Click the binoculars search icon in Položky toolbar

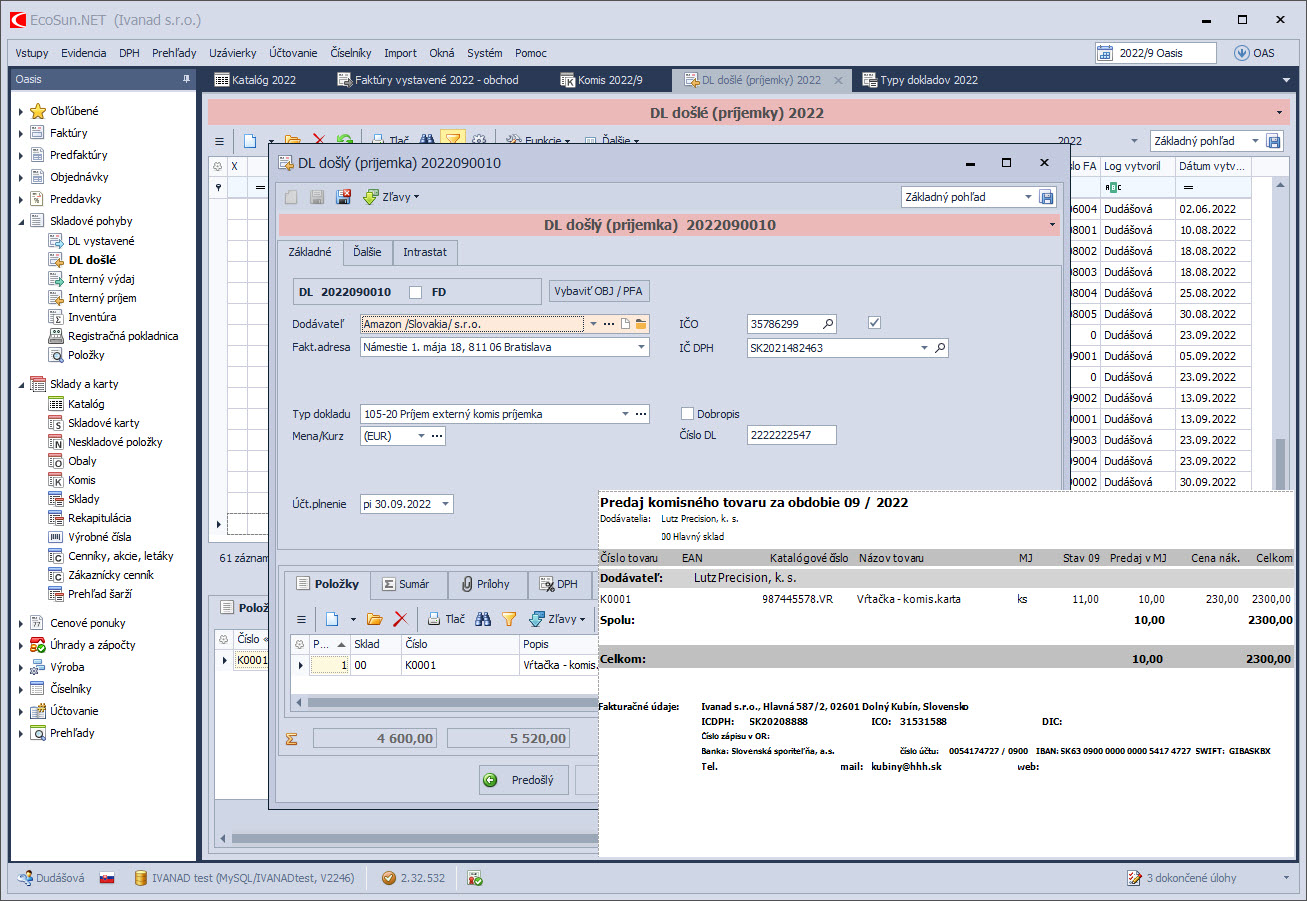pos(483,619)
